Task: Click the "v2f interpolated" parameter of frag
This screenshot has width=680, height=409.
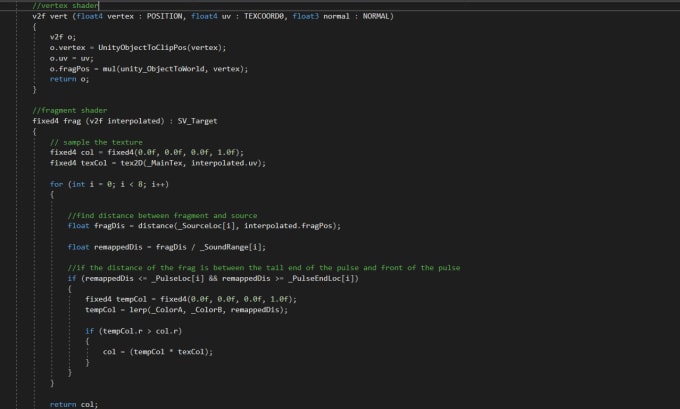Action: (125, 121)
